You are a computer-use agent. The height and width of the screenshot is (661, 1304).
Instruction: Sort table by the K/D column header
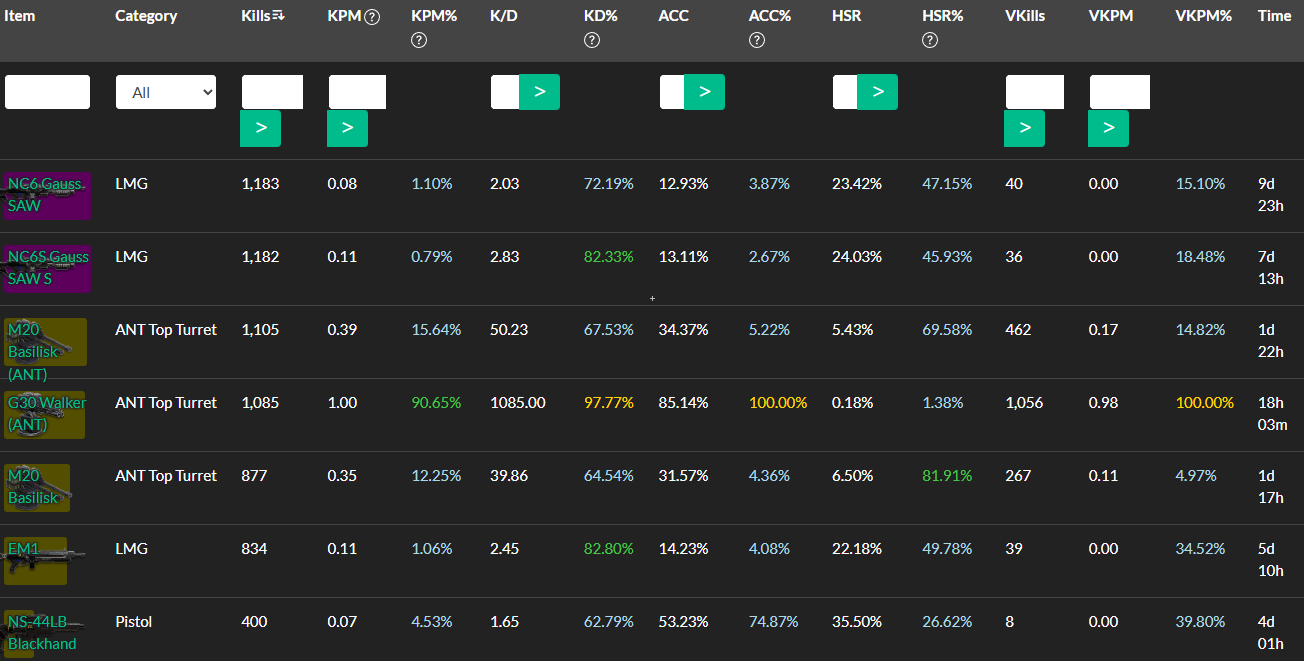[x=505, y=16]
